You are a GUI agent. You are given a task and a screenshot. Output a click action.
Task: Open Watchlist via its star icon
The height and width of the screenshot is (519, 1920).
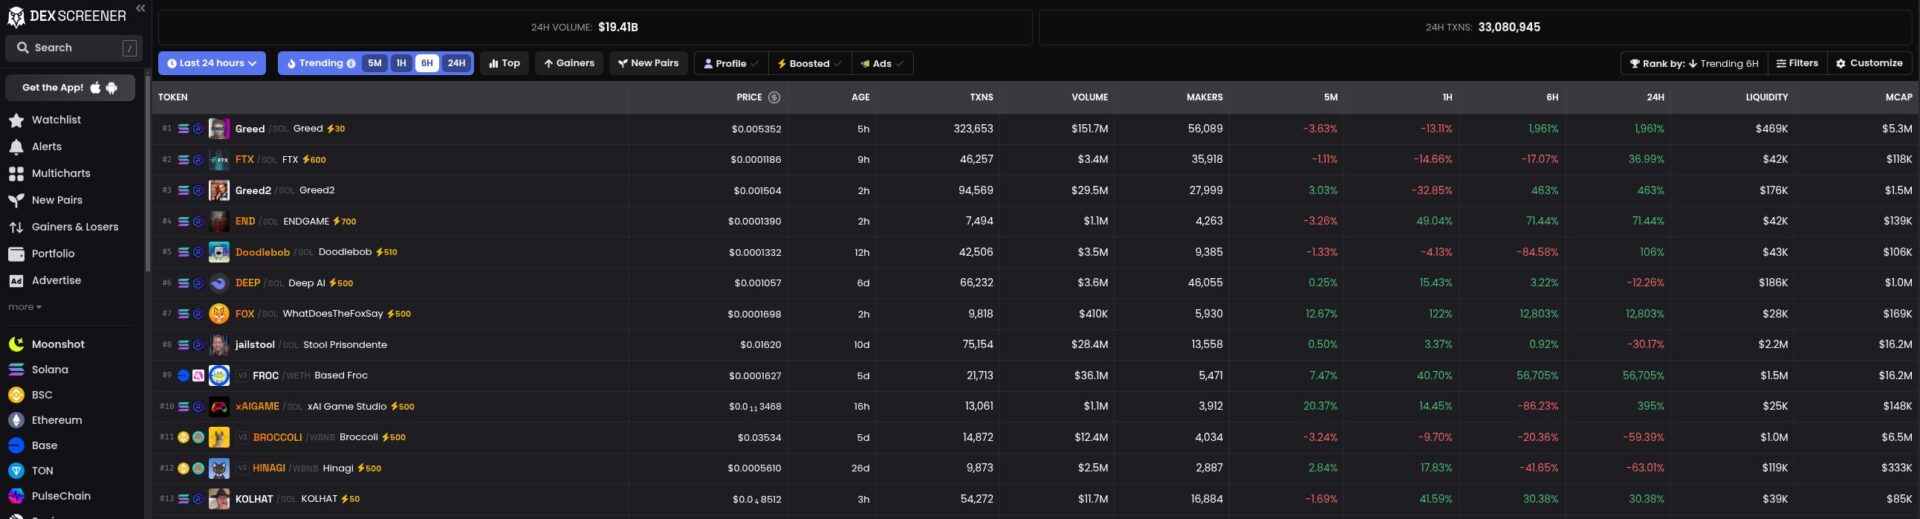point(16,120)
